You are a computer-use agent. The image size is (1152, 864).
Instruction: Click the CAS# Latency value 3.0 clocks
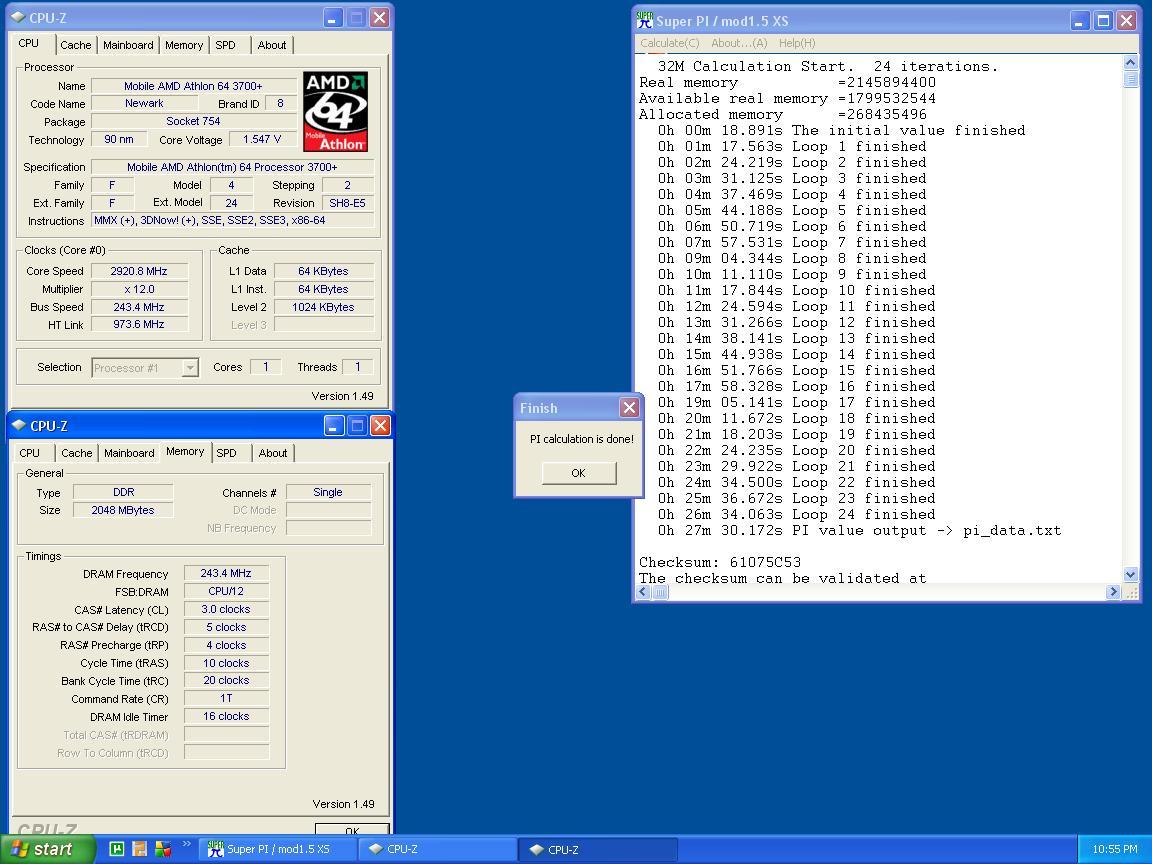tap(226, 609)
